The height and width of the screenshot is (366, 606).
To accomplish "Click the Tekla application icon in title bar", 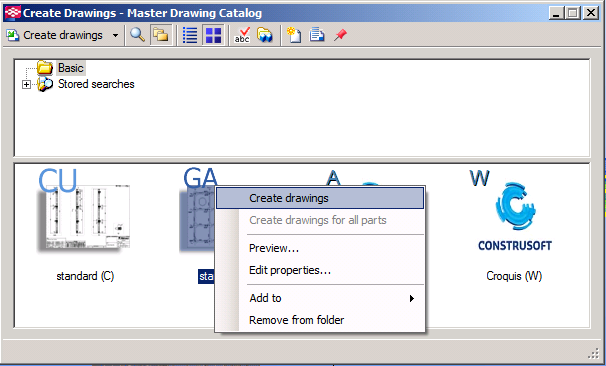I will coord(12,13).
